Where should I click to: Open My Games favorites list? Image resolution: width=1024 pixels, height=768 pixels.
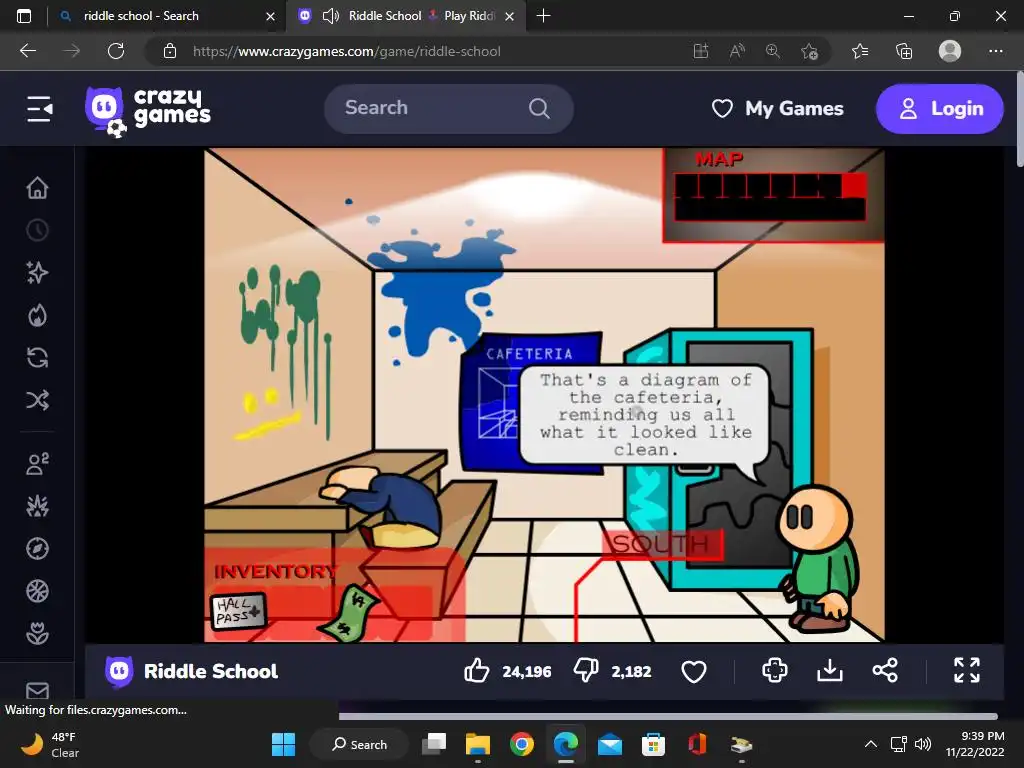[777, 108]
